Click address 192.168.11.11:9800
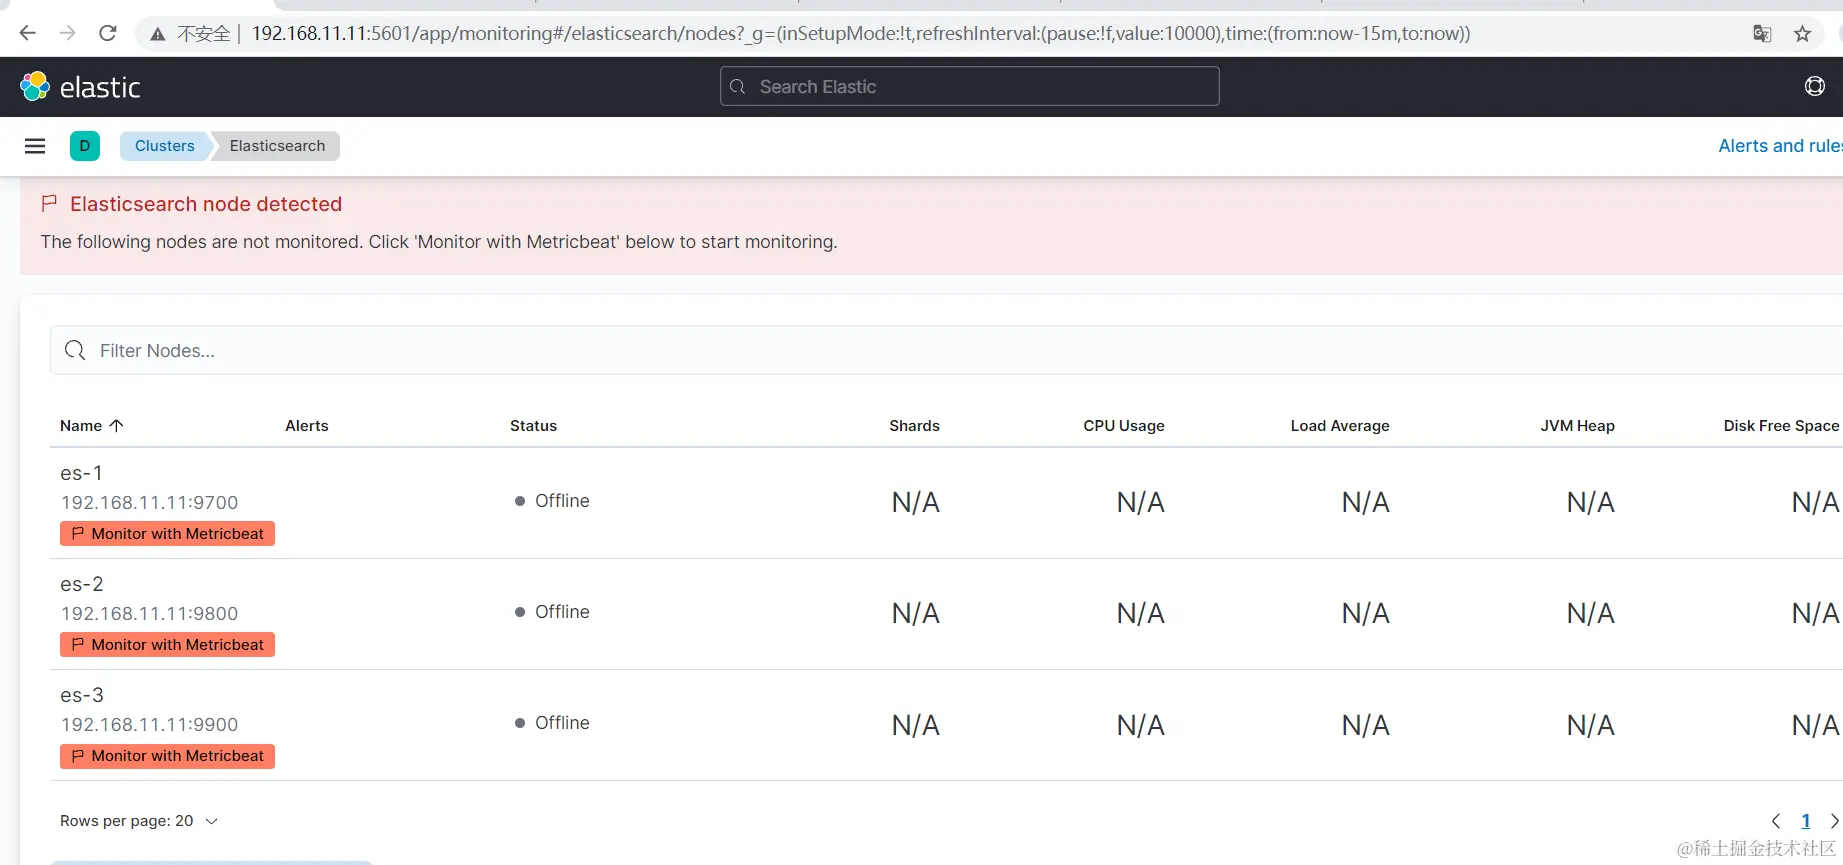Screen dimensions: 1843x865 pyautogui.click(x=150, y=614)
